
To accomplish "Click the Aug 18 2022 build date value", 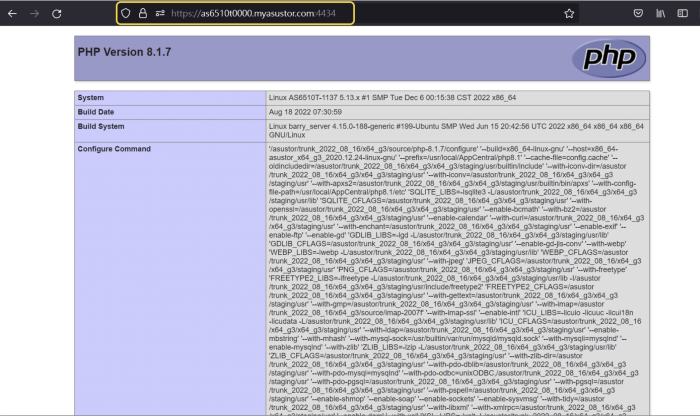I will point(307,112).
